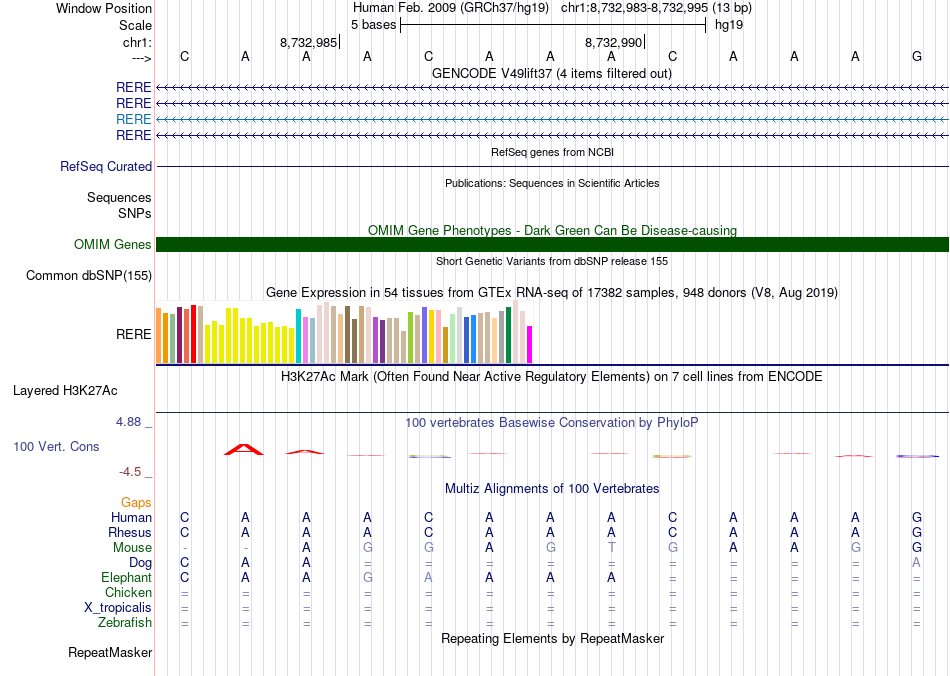Open the RefSeq Curated track label

click(x=106, y=166)
